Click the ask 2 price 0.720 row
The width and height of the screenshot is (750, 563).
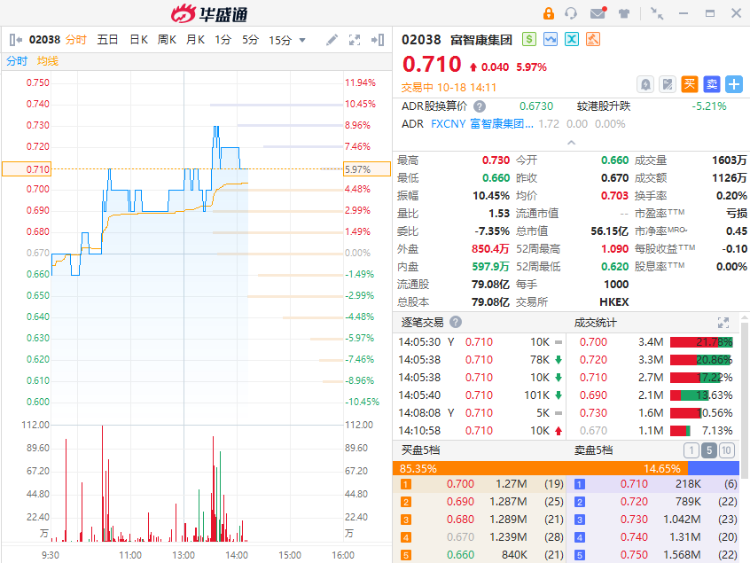click(653, 502)
